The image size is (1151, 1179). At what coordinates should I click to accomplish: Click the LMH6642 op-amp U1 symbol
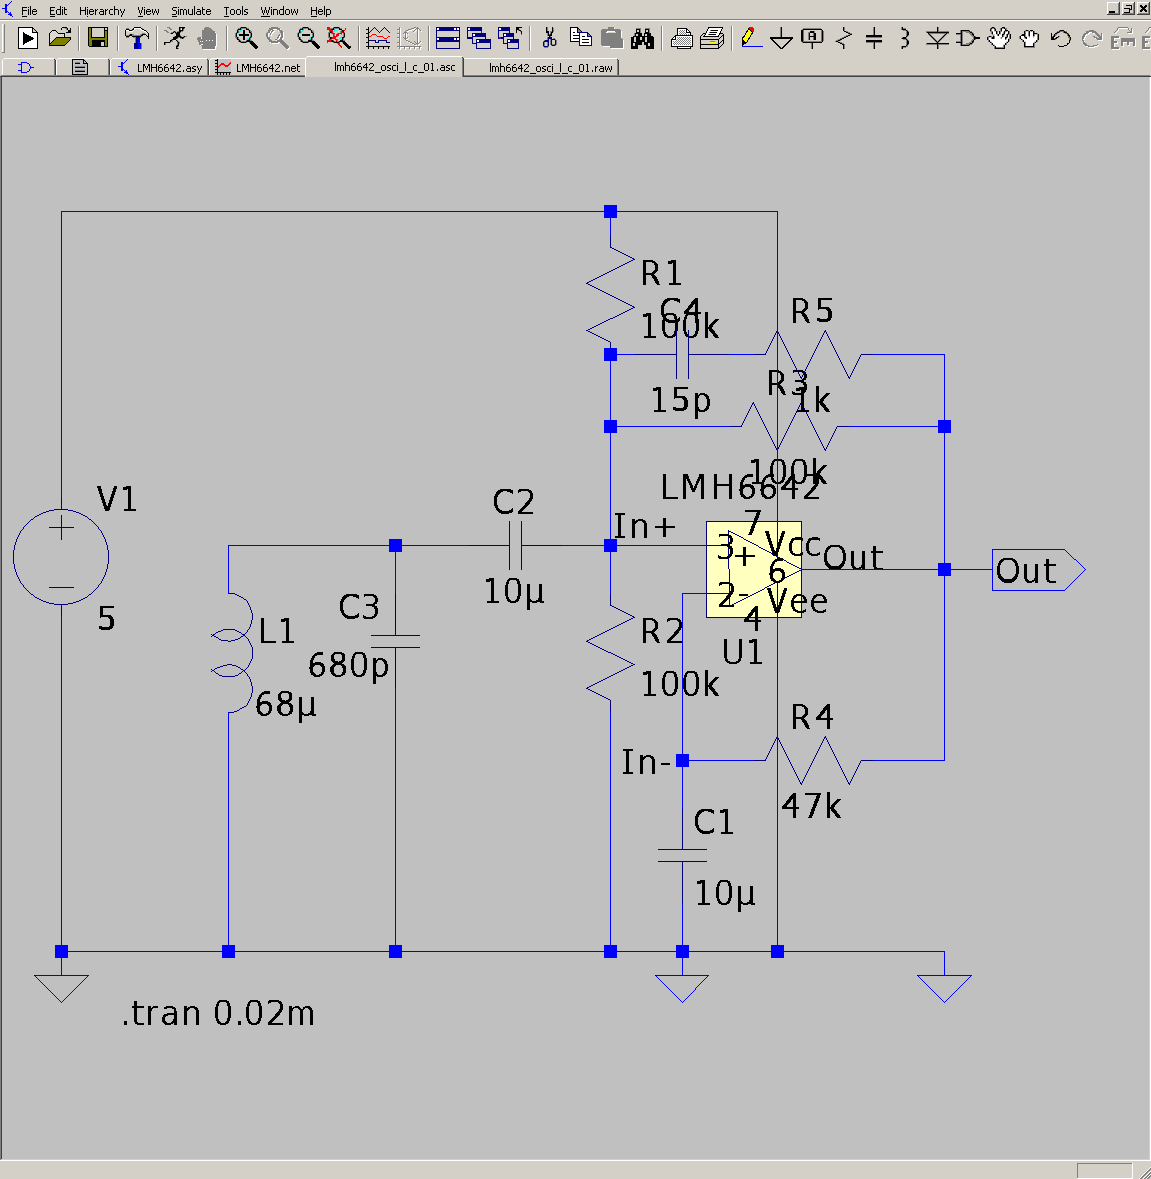[754, 569]
